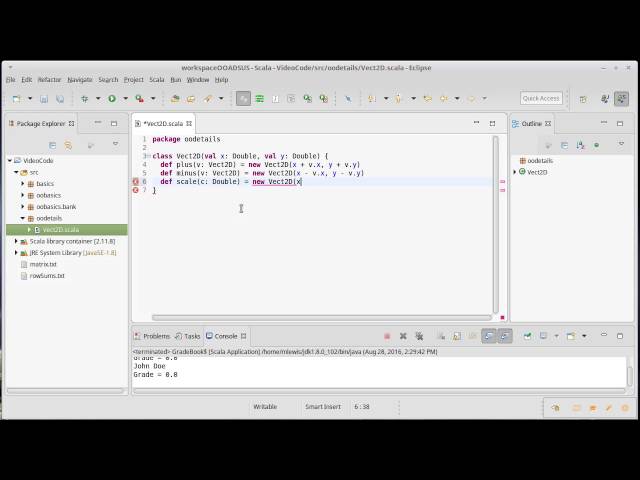Toggle the green block selection mode icon
This screenshot has width=640, height=480.
(260, 98)
